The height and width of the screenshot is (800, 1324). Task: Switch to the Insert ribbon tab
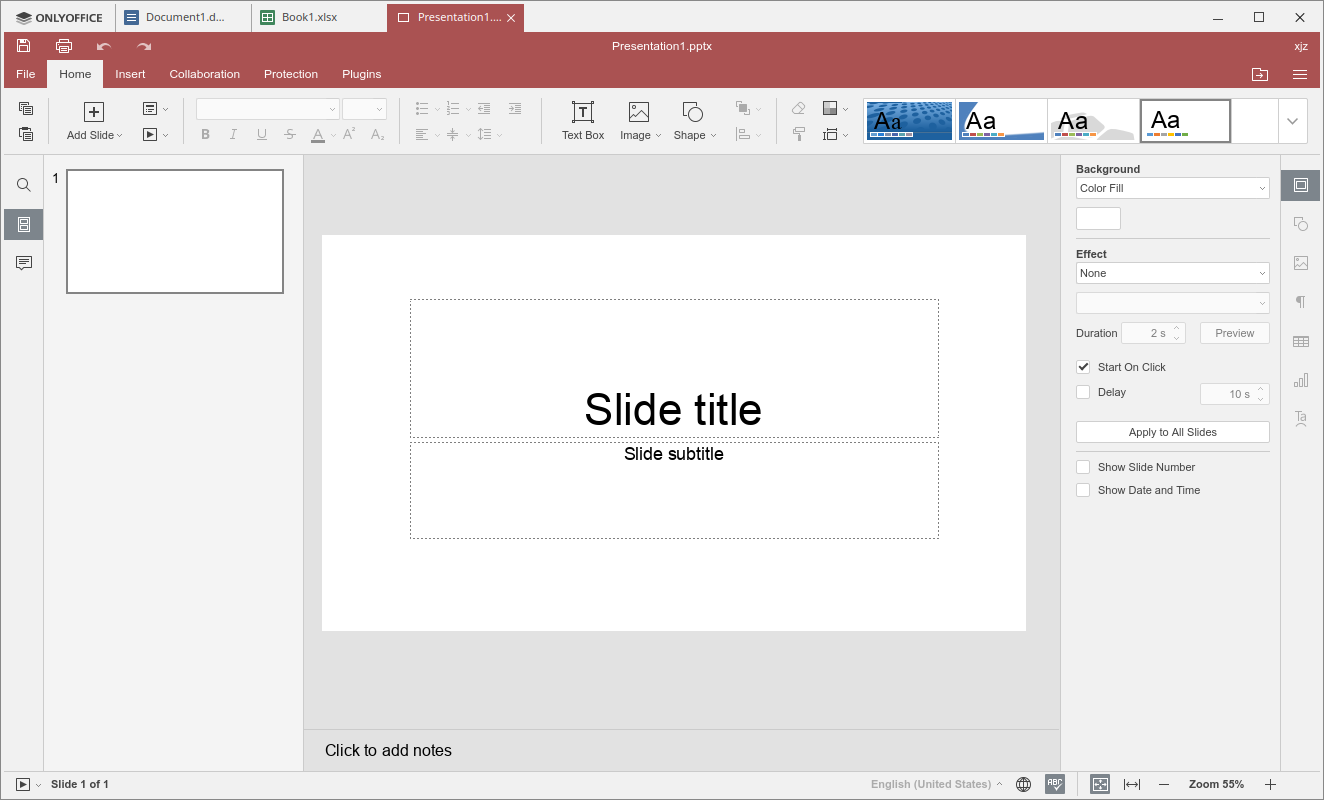click(x=130, y=74)
